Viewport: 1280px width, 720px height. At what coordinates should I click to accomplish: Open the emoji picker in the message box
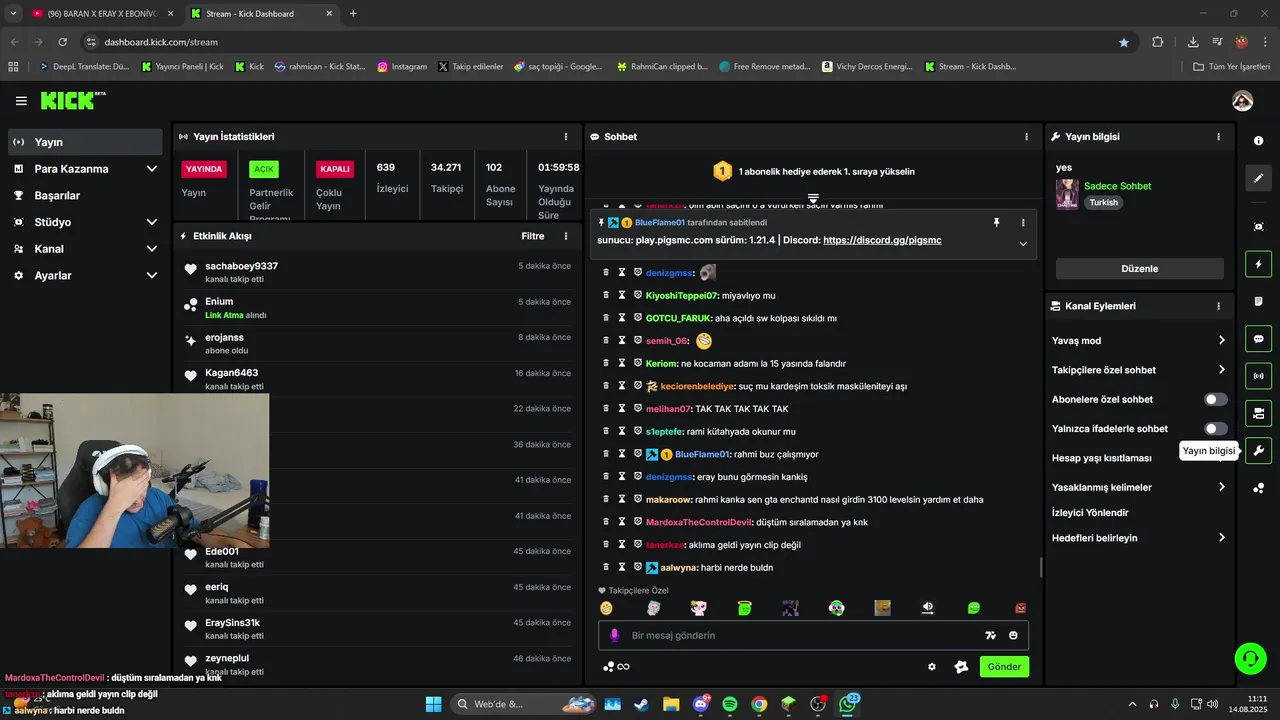tap(1013, 636)
